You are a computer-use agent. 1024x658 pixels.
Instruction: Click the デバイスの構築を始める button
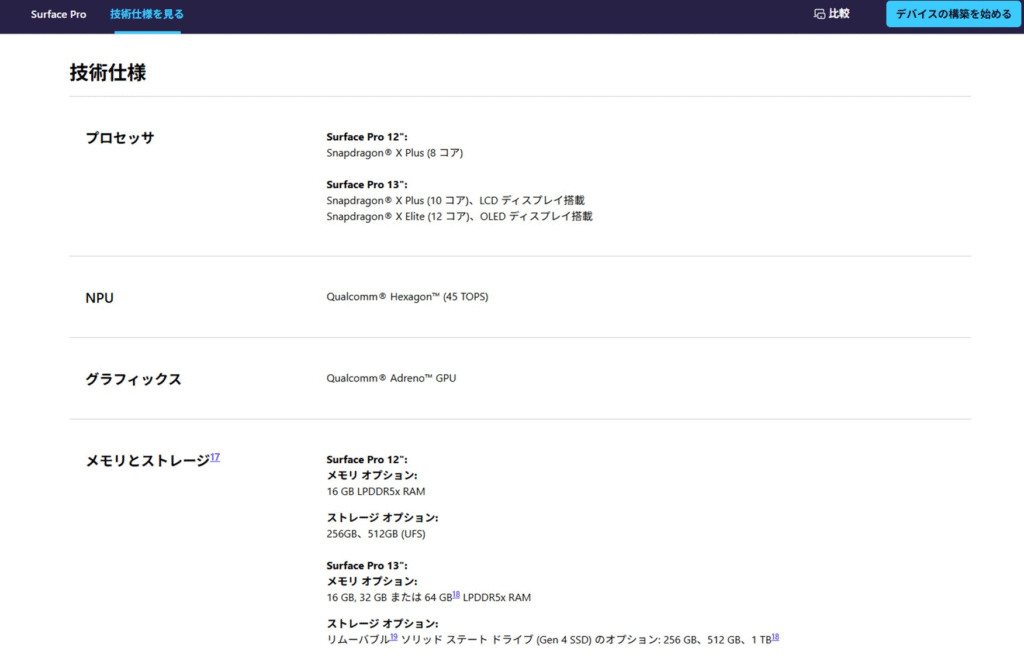(953, 14)
